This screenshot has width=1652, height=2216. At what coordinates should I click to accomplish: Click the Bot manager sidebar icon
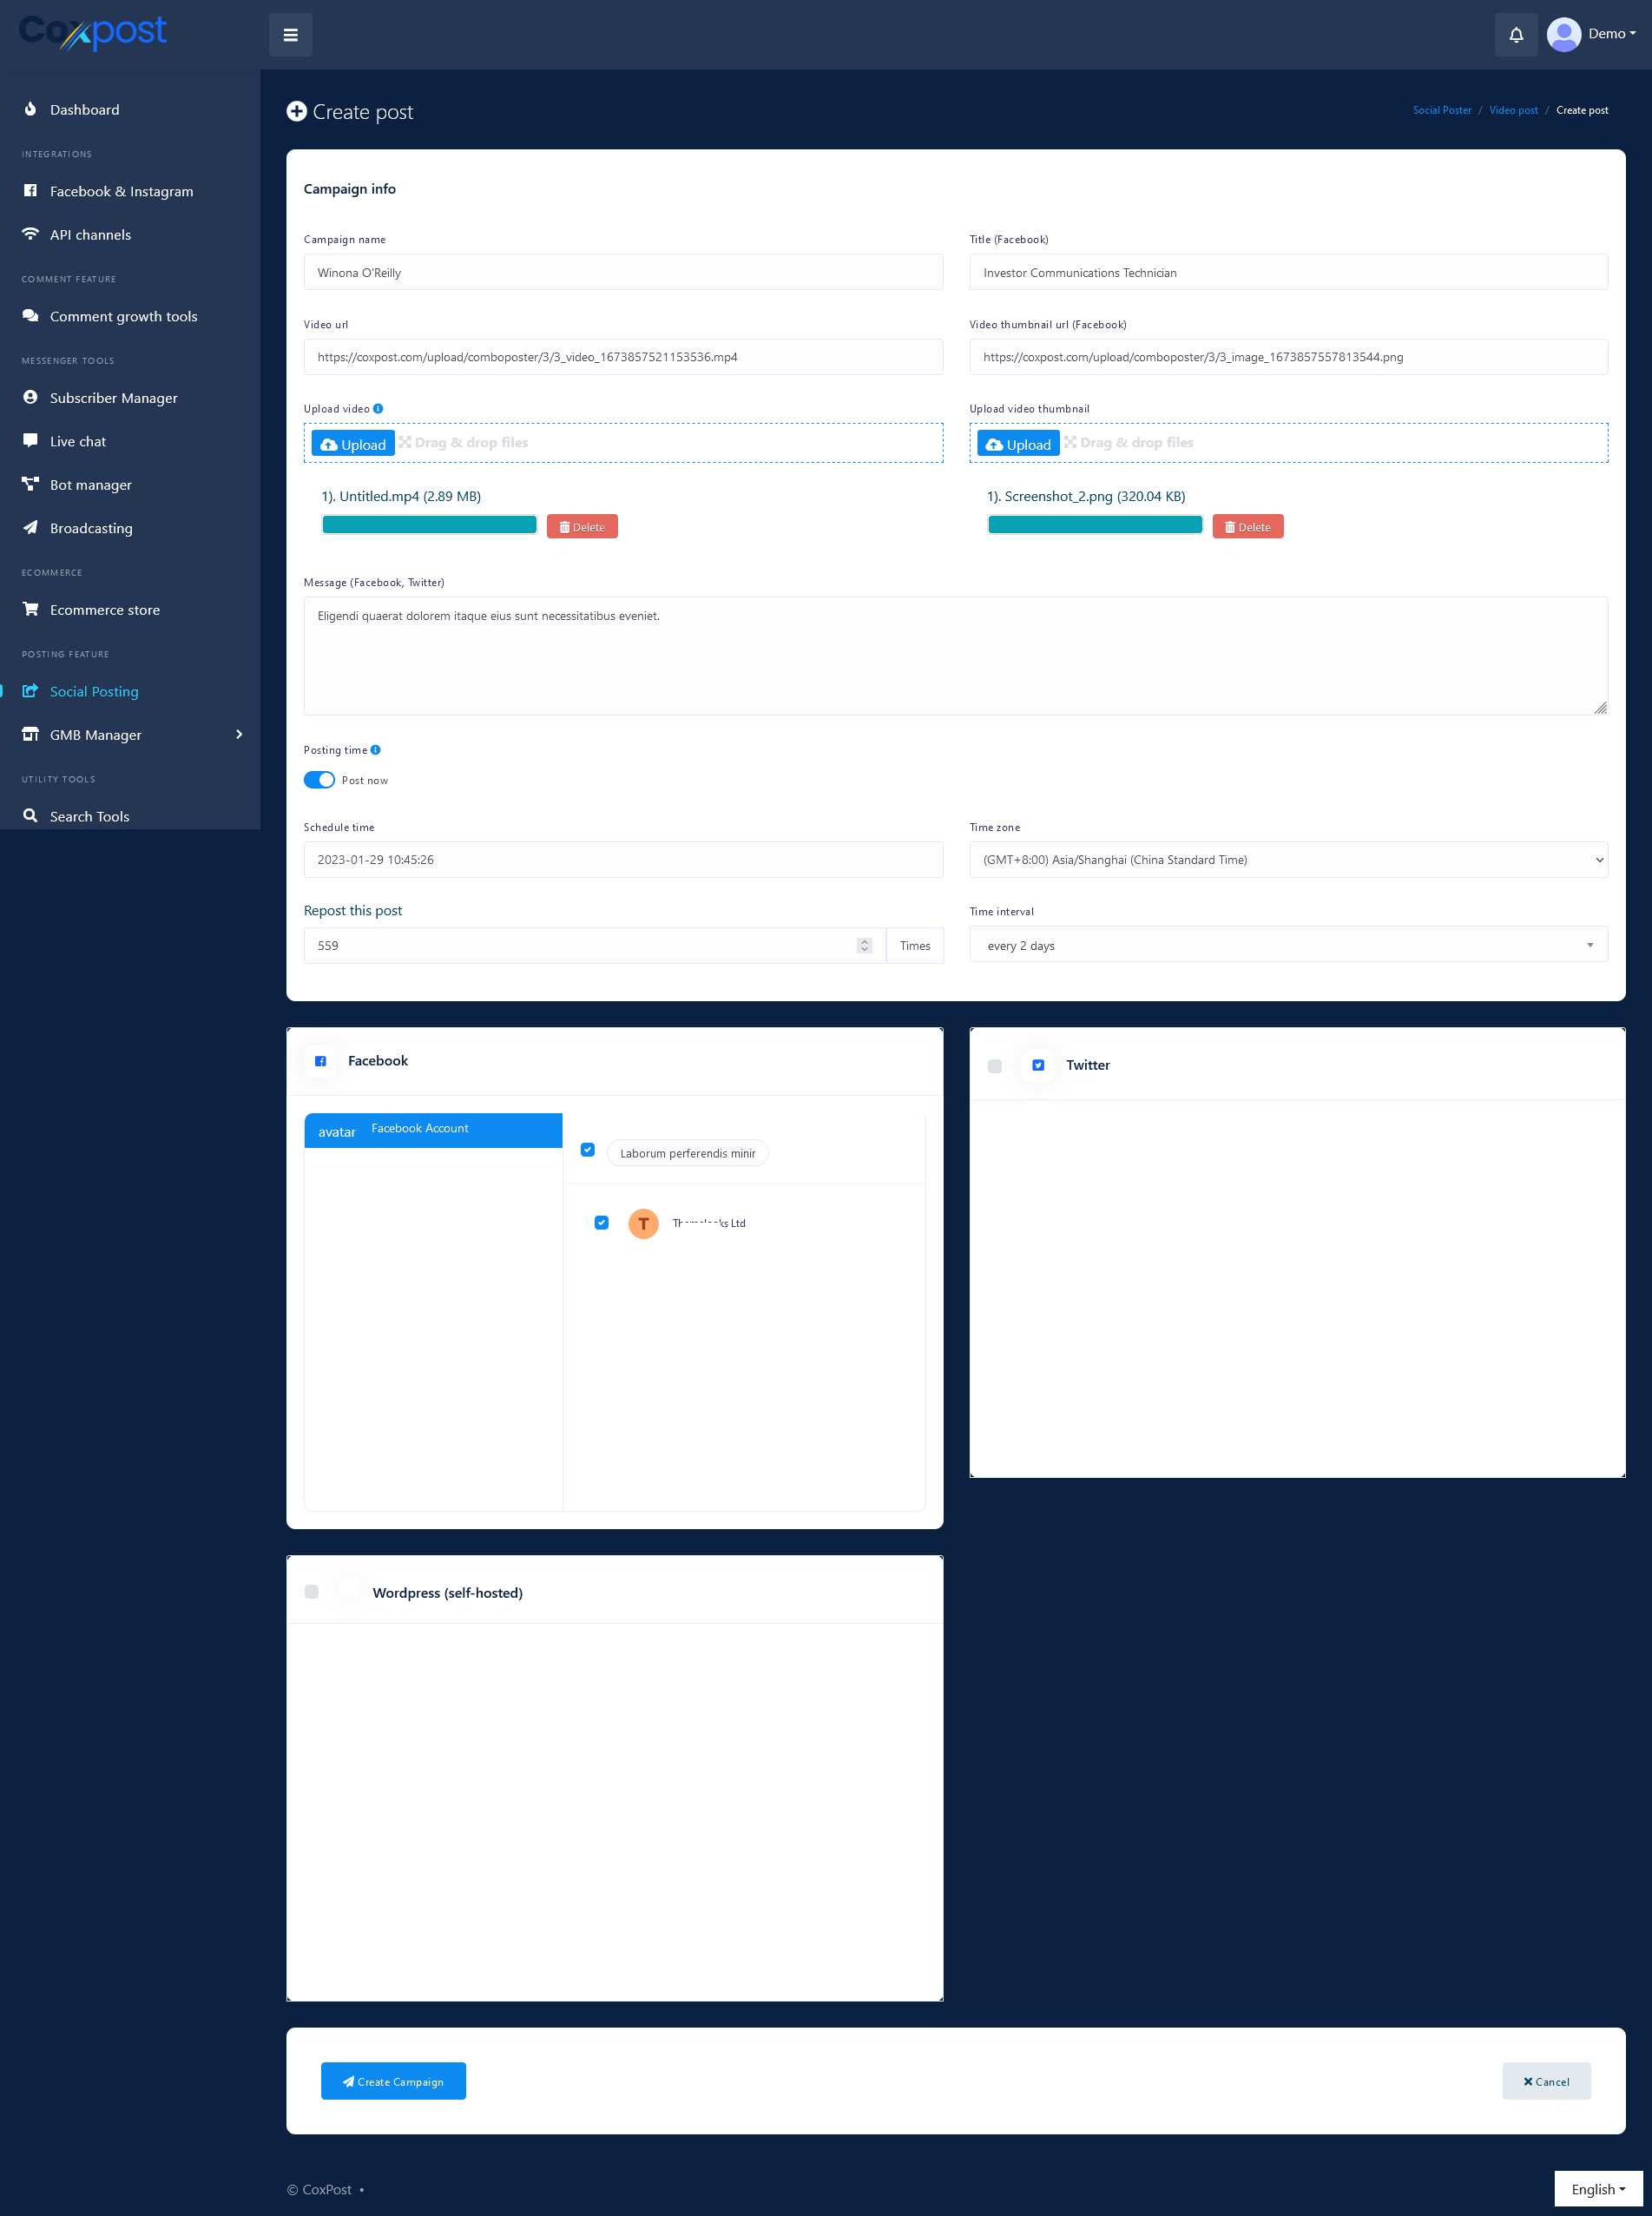coord(31,484)
